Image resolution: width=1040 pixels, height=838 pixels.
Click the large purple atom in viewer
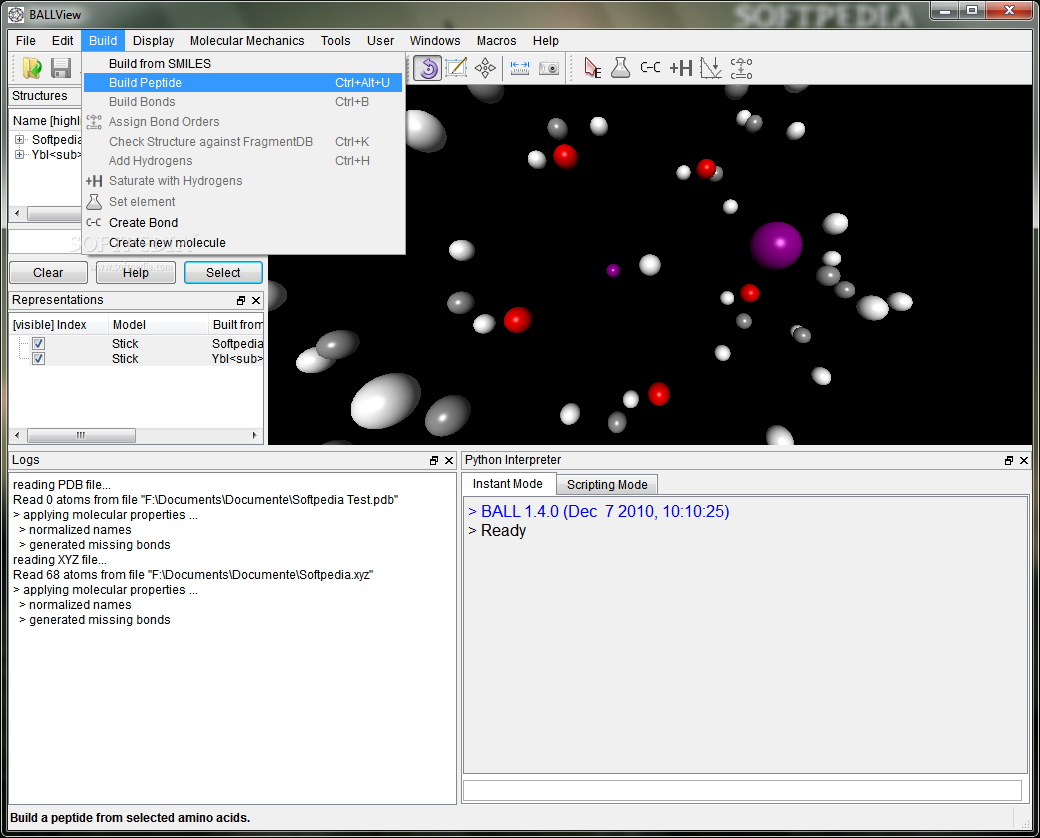click(776, 245)
